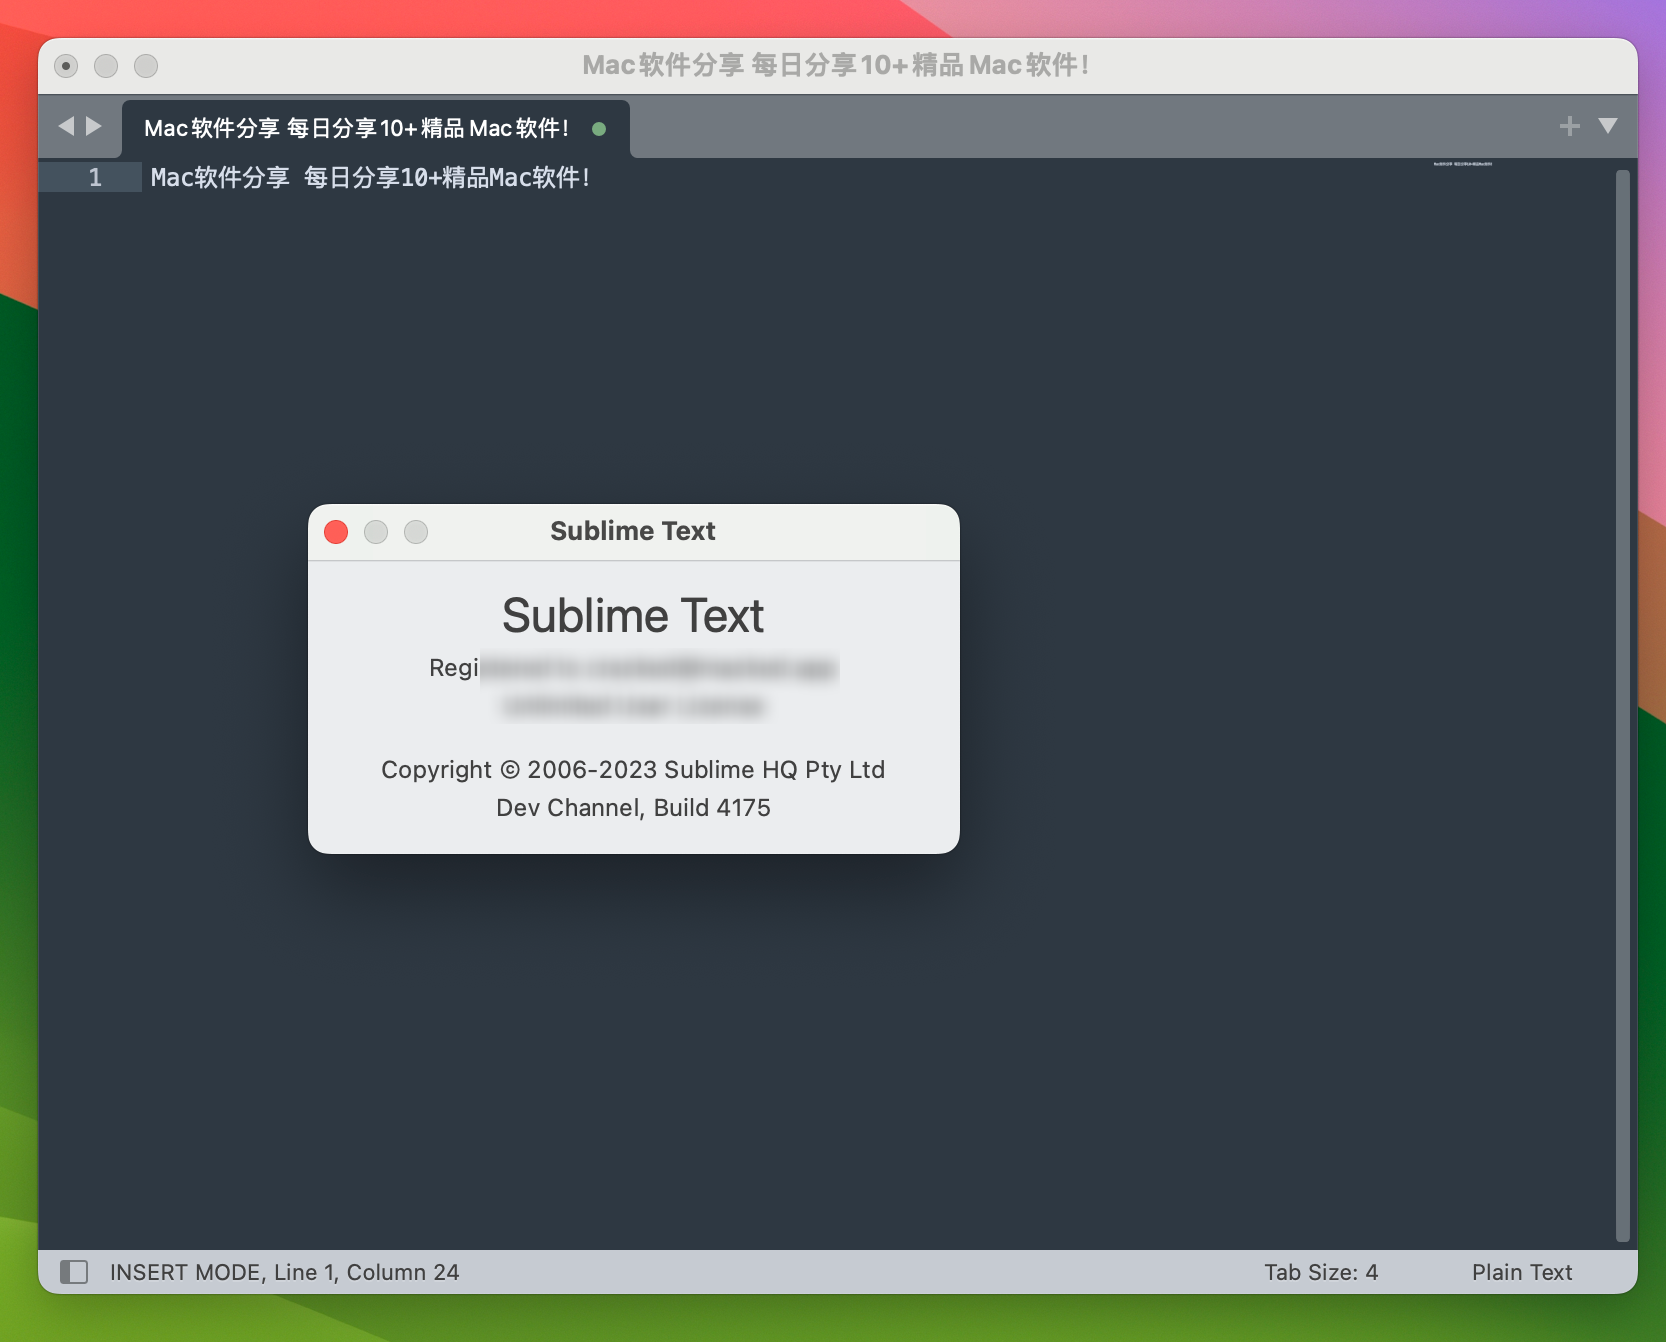1666x1342 pixels.
Task: Toggle the side bar via the status bar icon
Action: tap(74, 1271)
